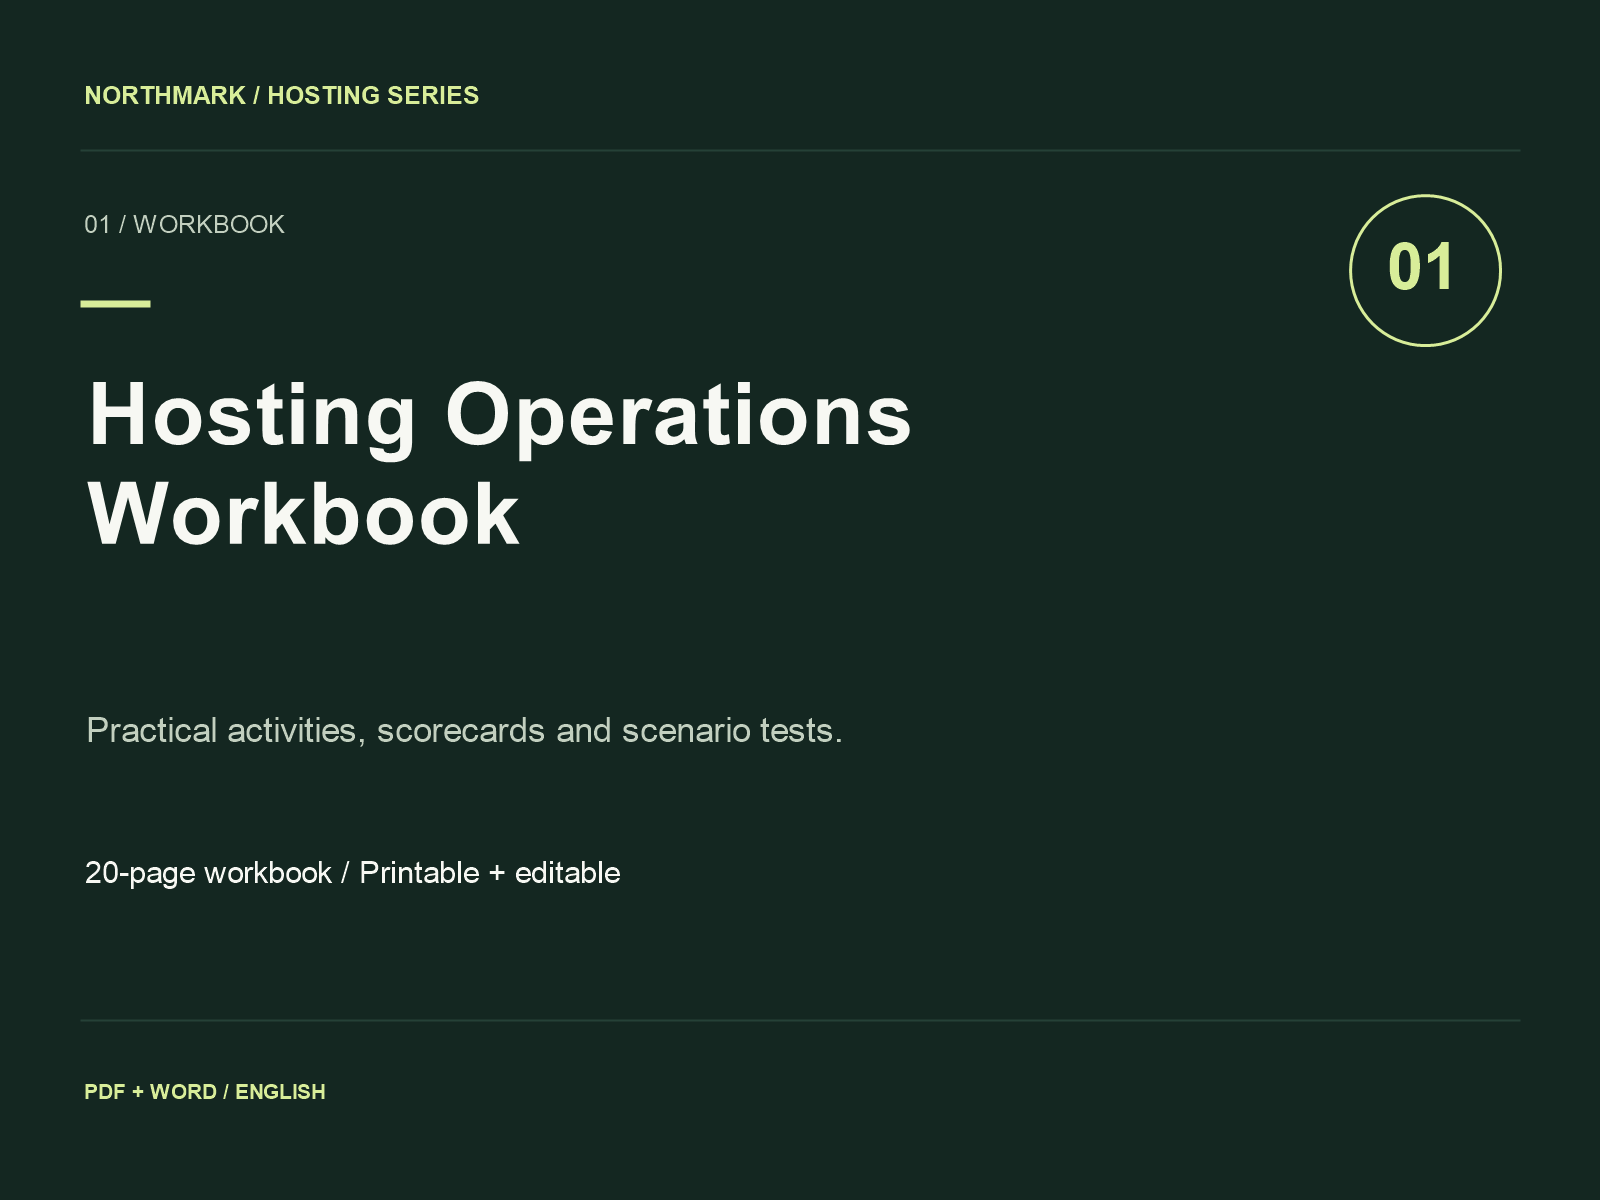Select the "01 / WORKBOOK" label

pyautogui.click(x=184, y=225)
